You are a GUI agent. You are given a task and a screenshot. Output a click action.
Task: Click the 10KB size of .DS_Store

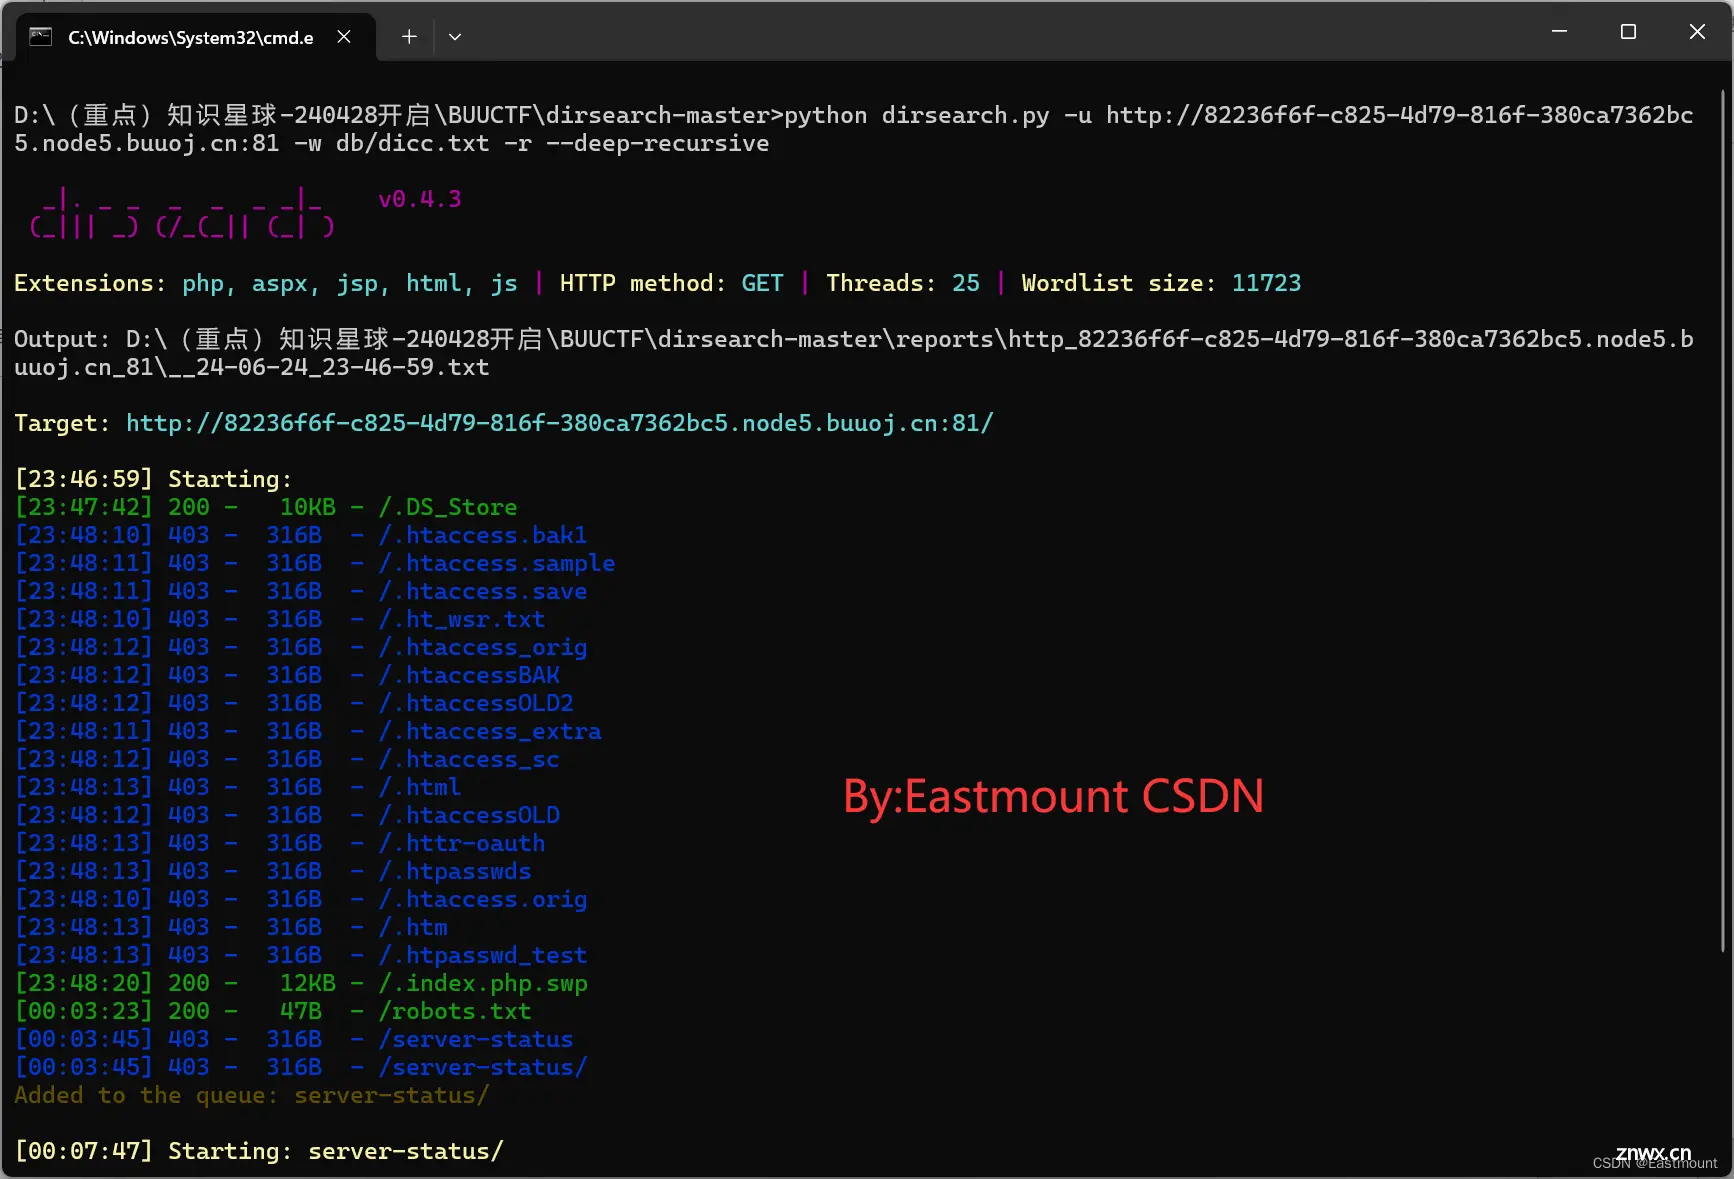point(308,507)
